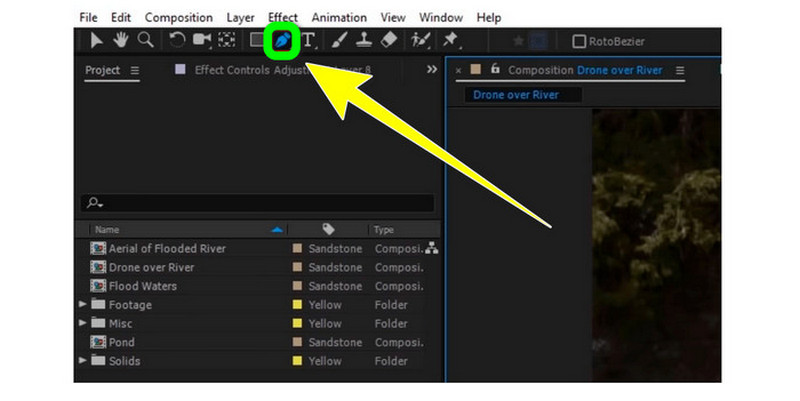
Task: Select the Pond composition
Action: [x=122, y=342]
